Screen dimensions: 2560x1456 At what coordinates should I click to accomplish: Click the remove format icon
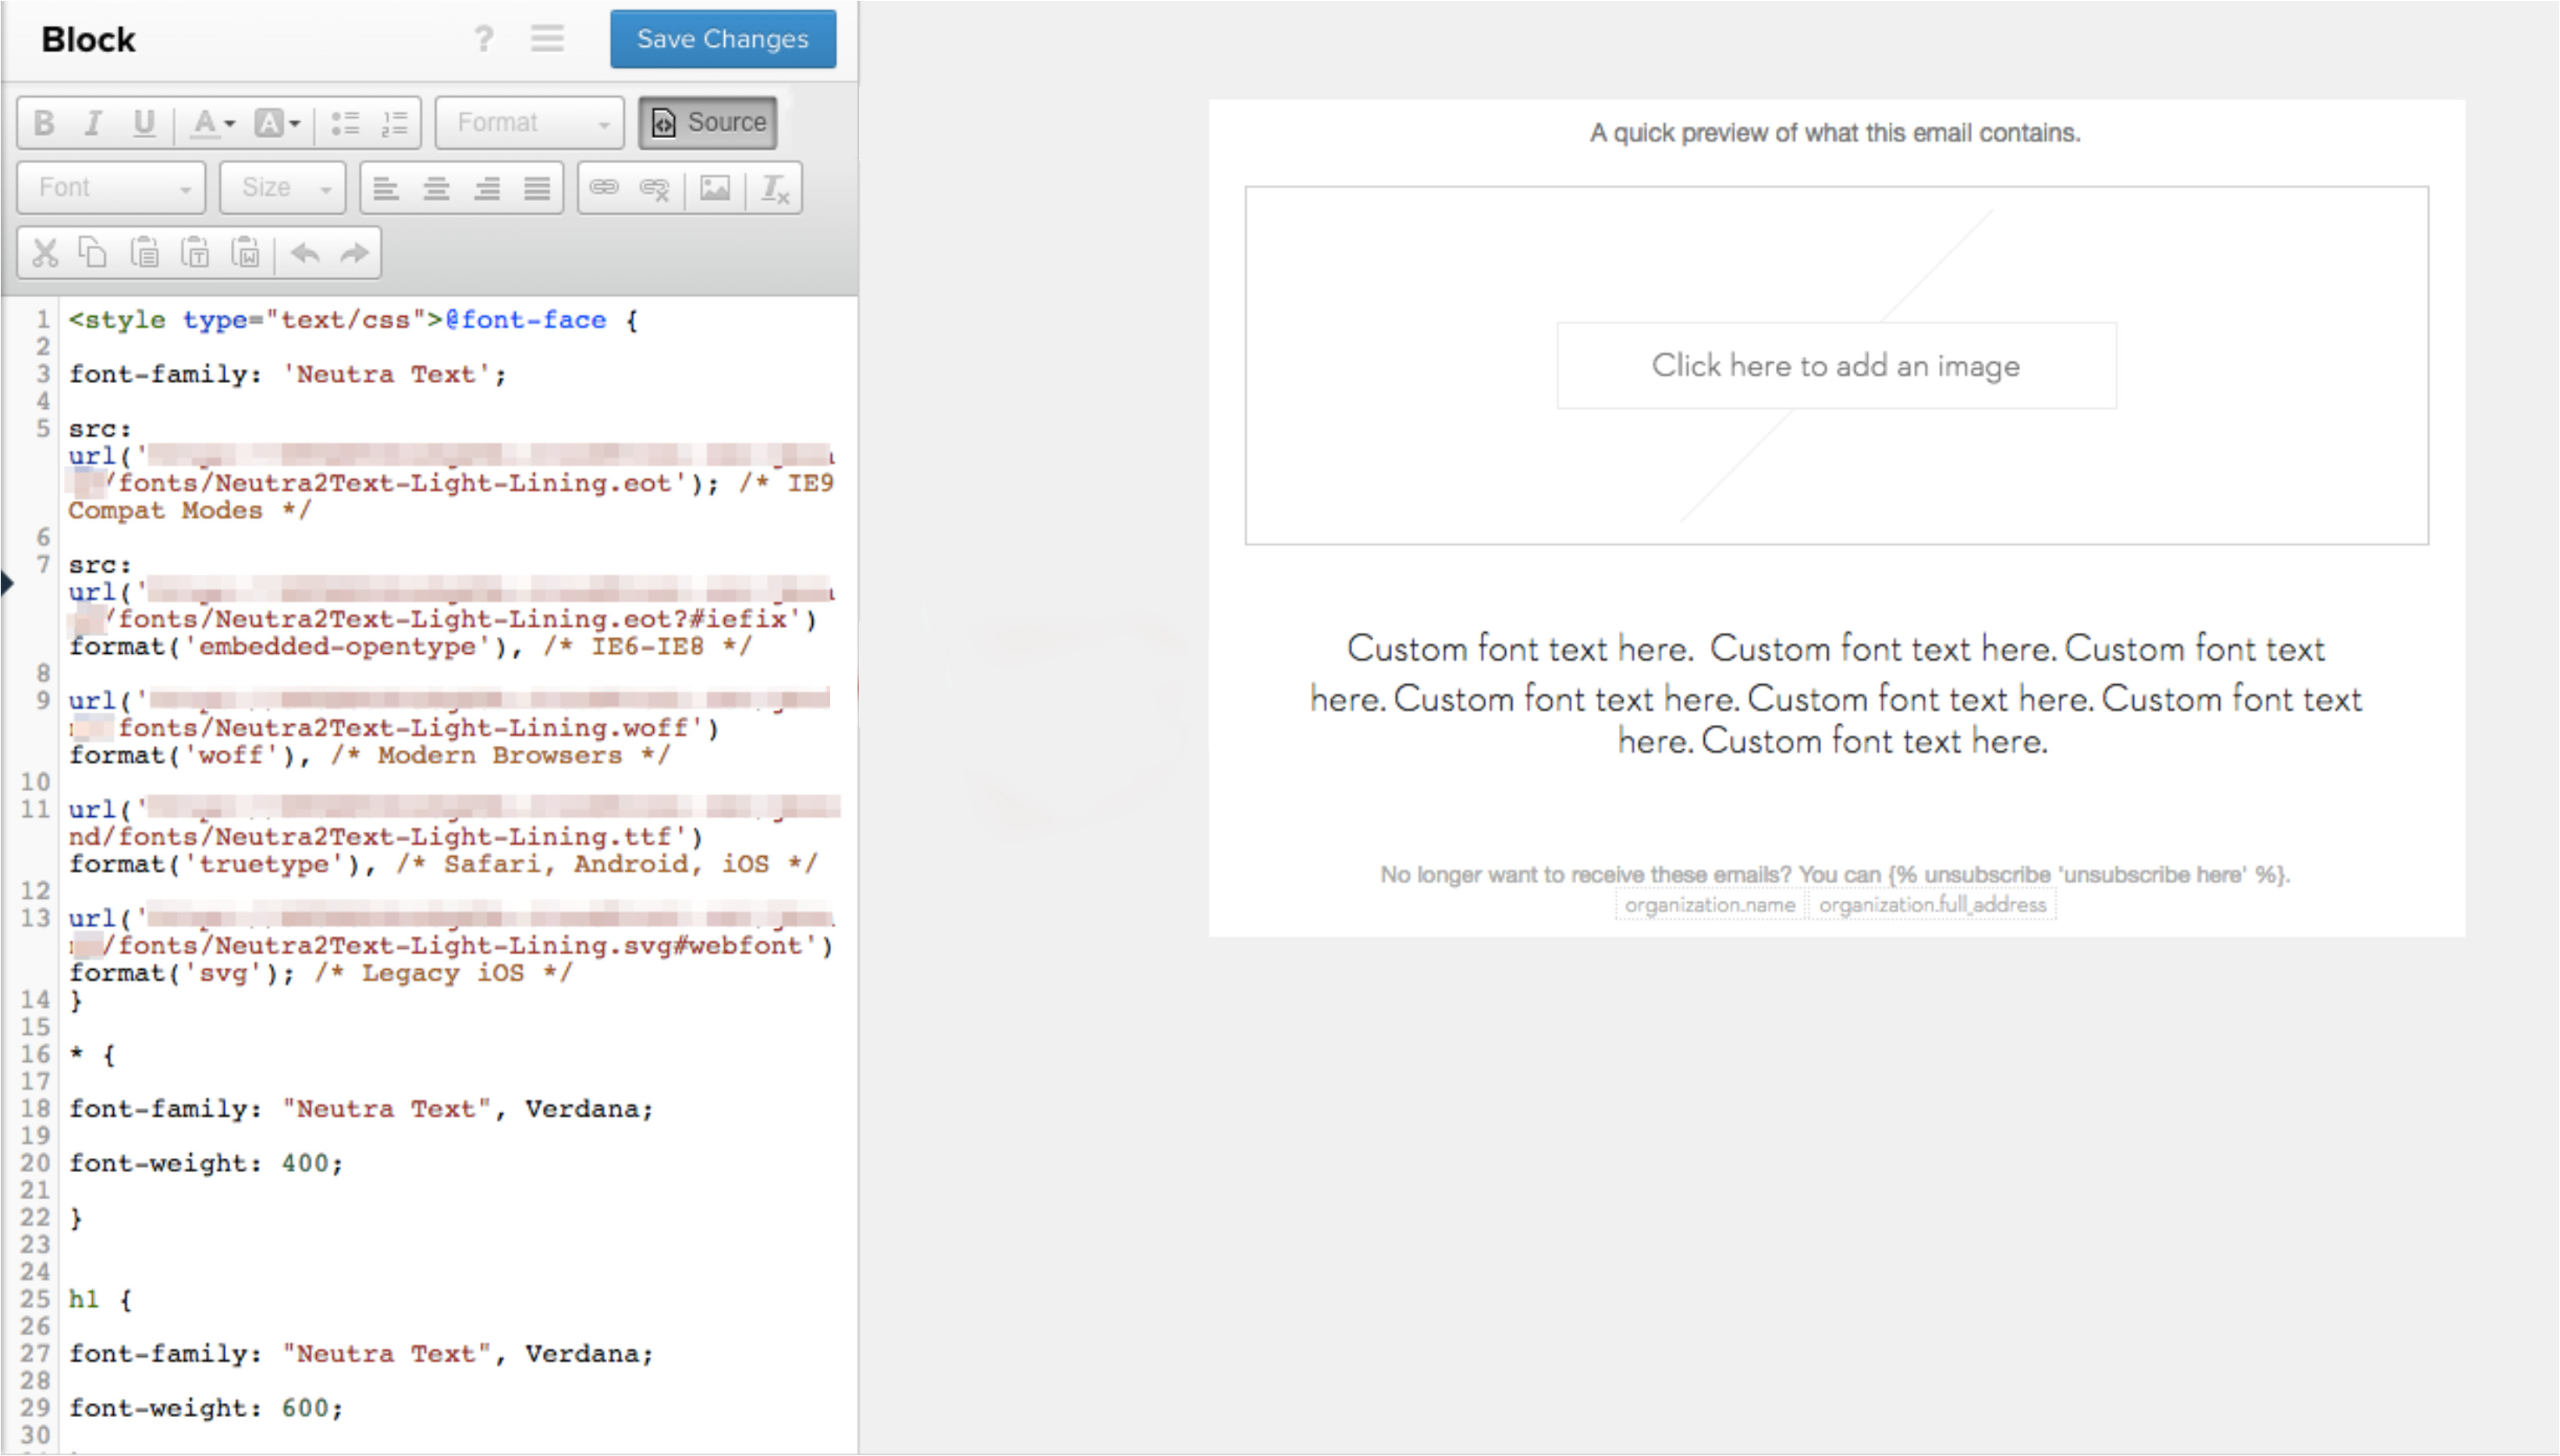click(x=775, y=188)
